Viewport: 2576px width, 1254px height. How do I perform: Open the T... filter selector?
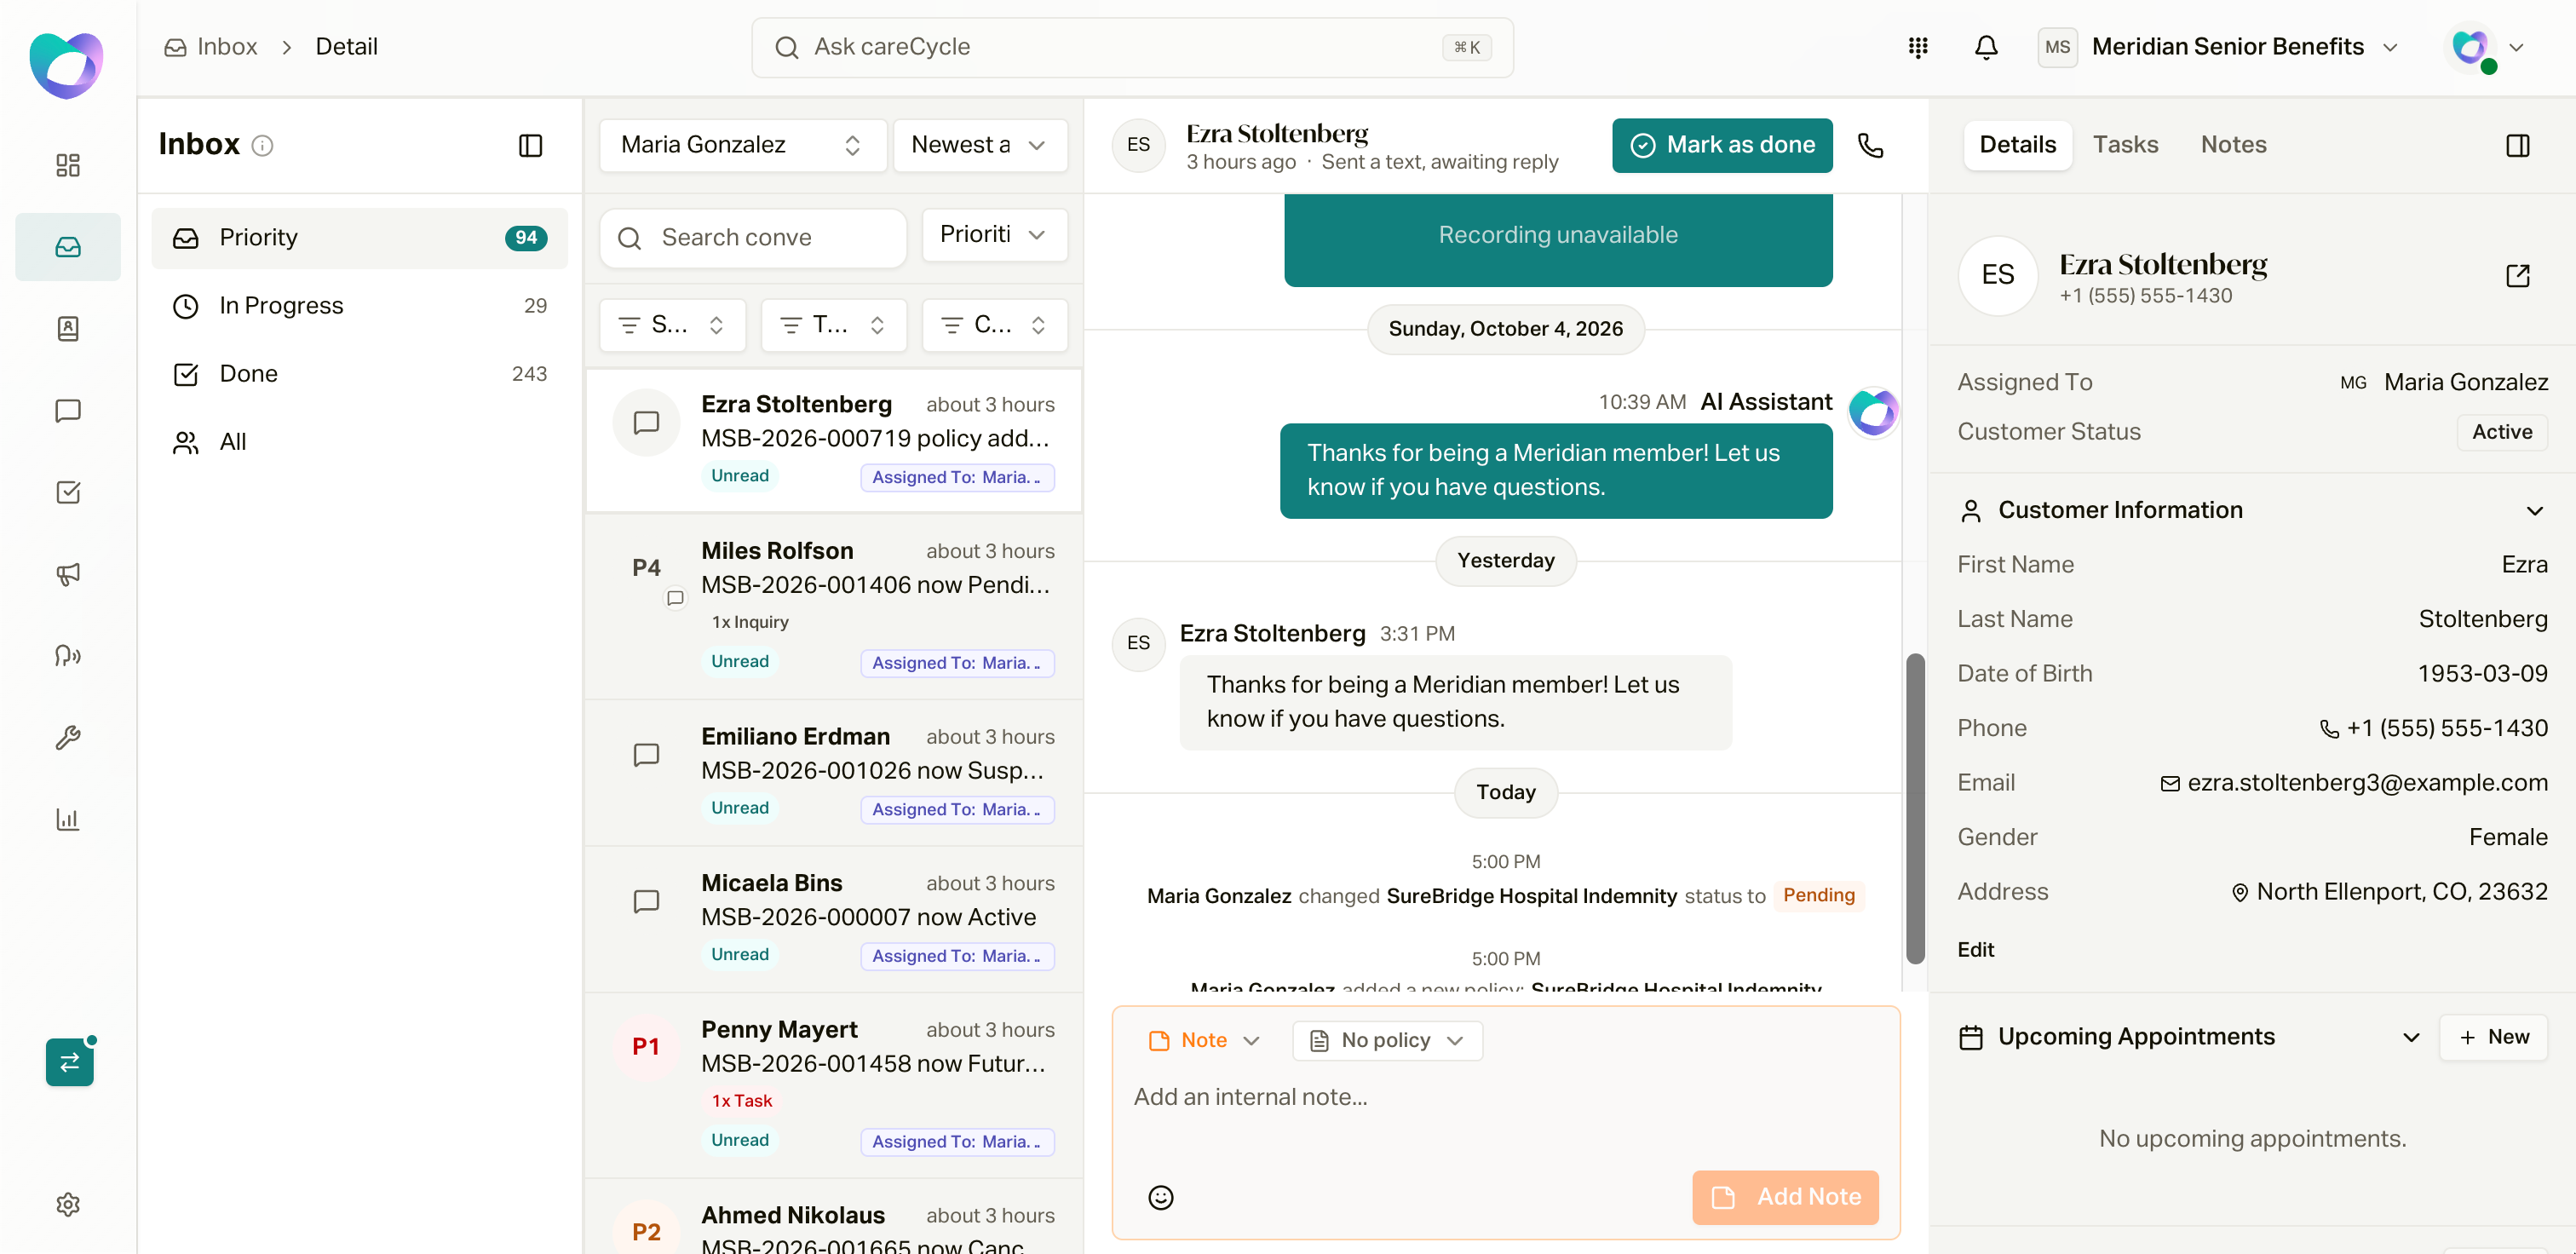coord(833,325)
